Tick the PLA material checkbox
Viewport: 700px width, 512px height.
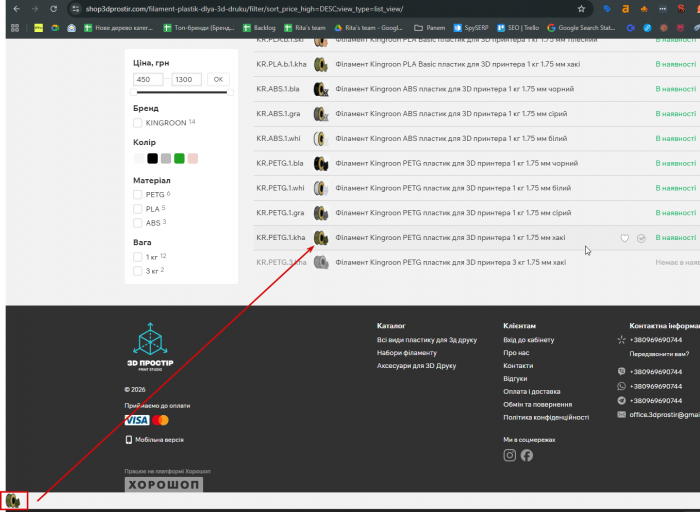138,209
